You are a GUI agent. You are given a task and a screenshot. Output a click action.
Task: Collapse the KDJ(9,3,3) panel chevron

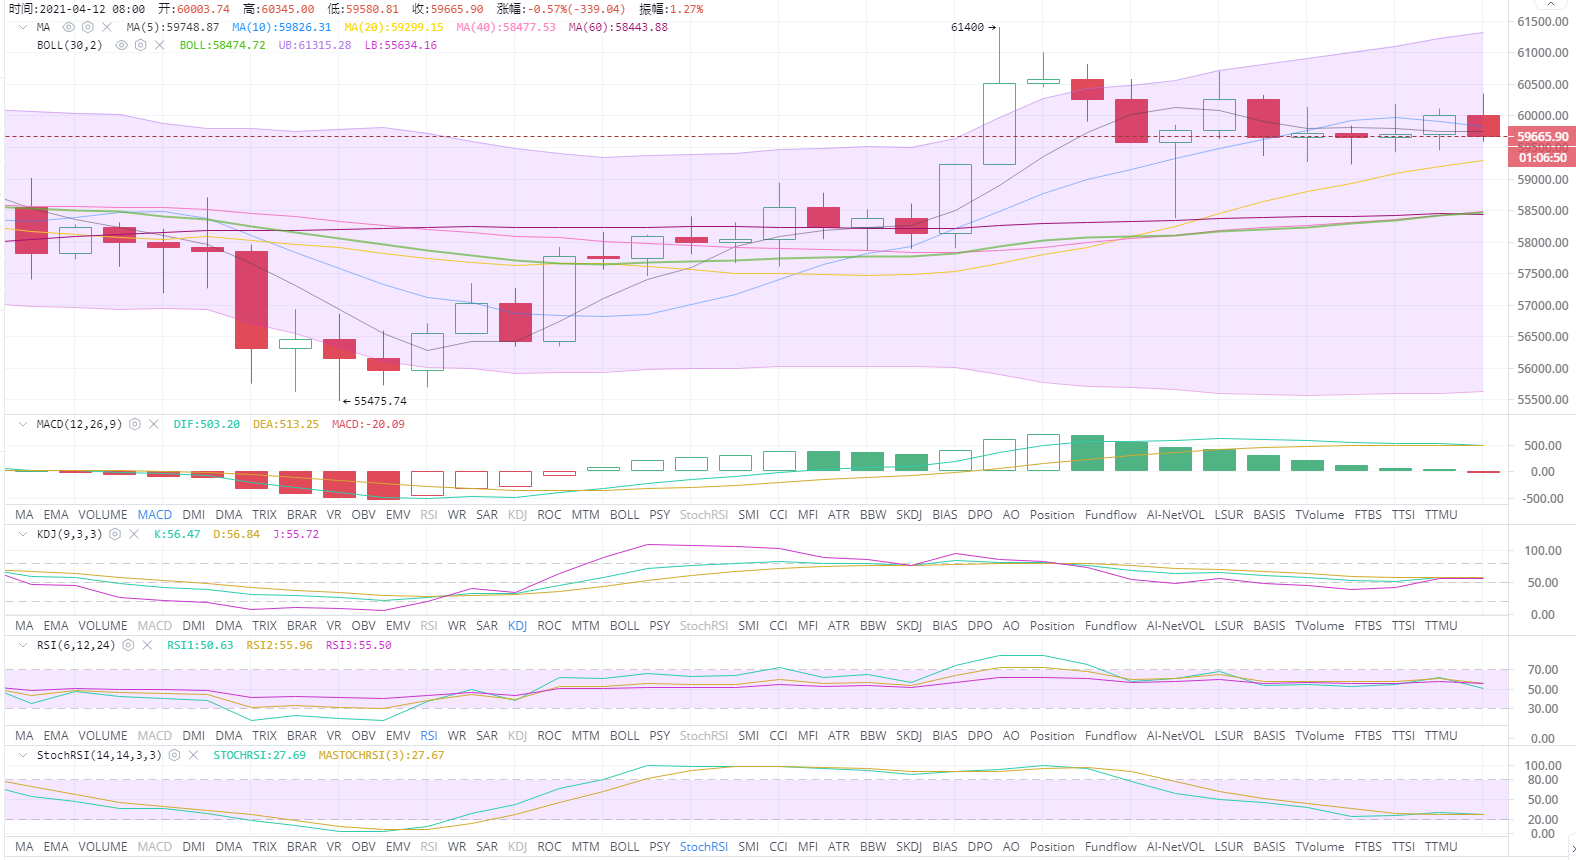coord(23,534)
